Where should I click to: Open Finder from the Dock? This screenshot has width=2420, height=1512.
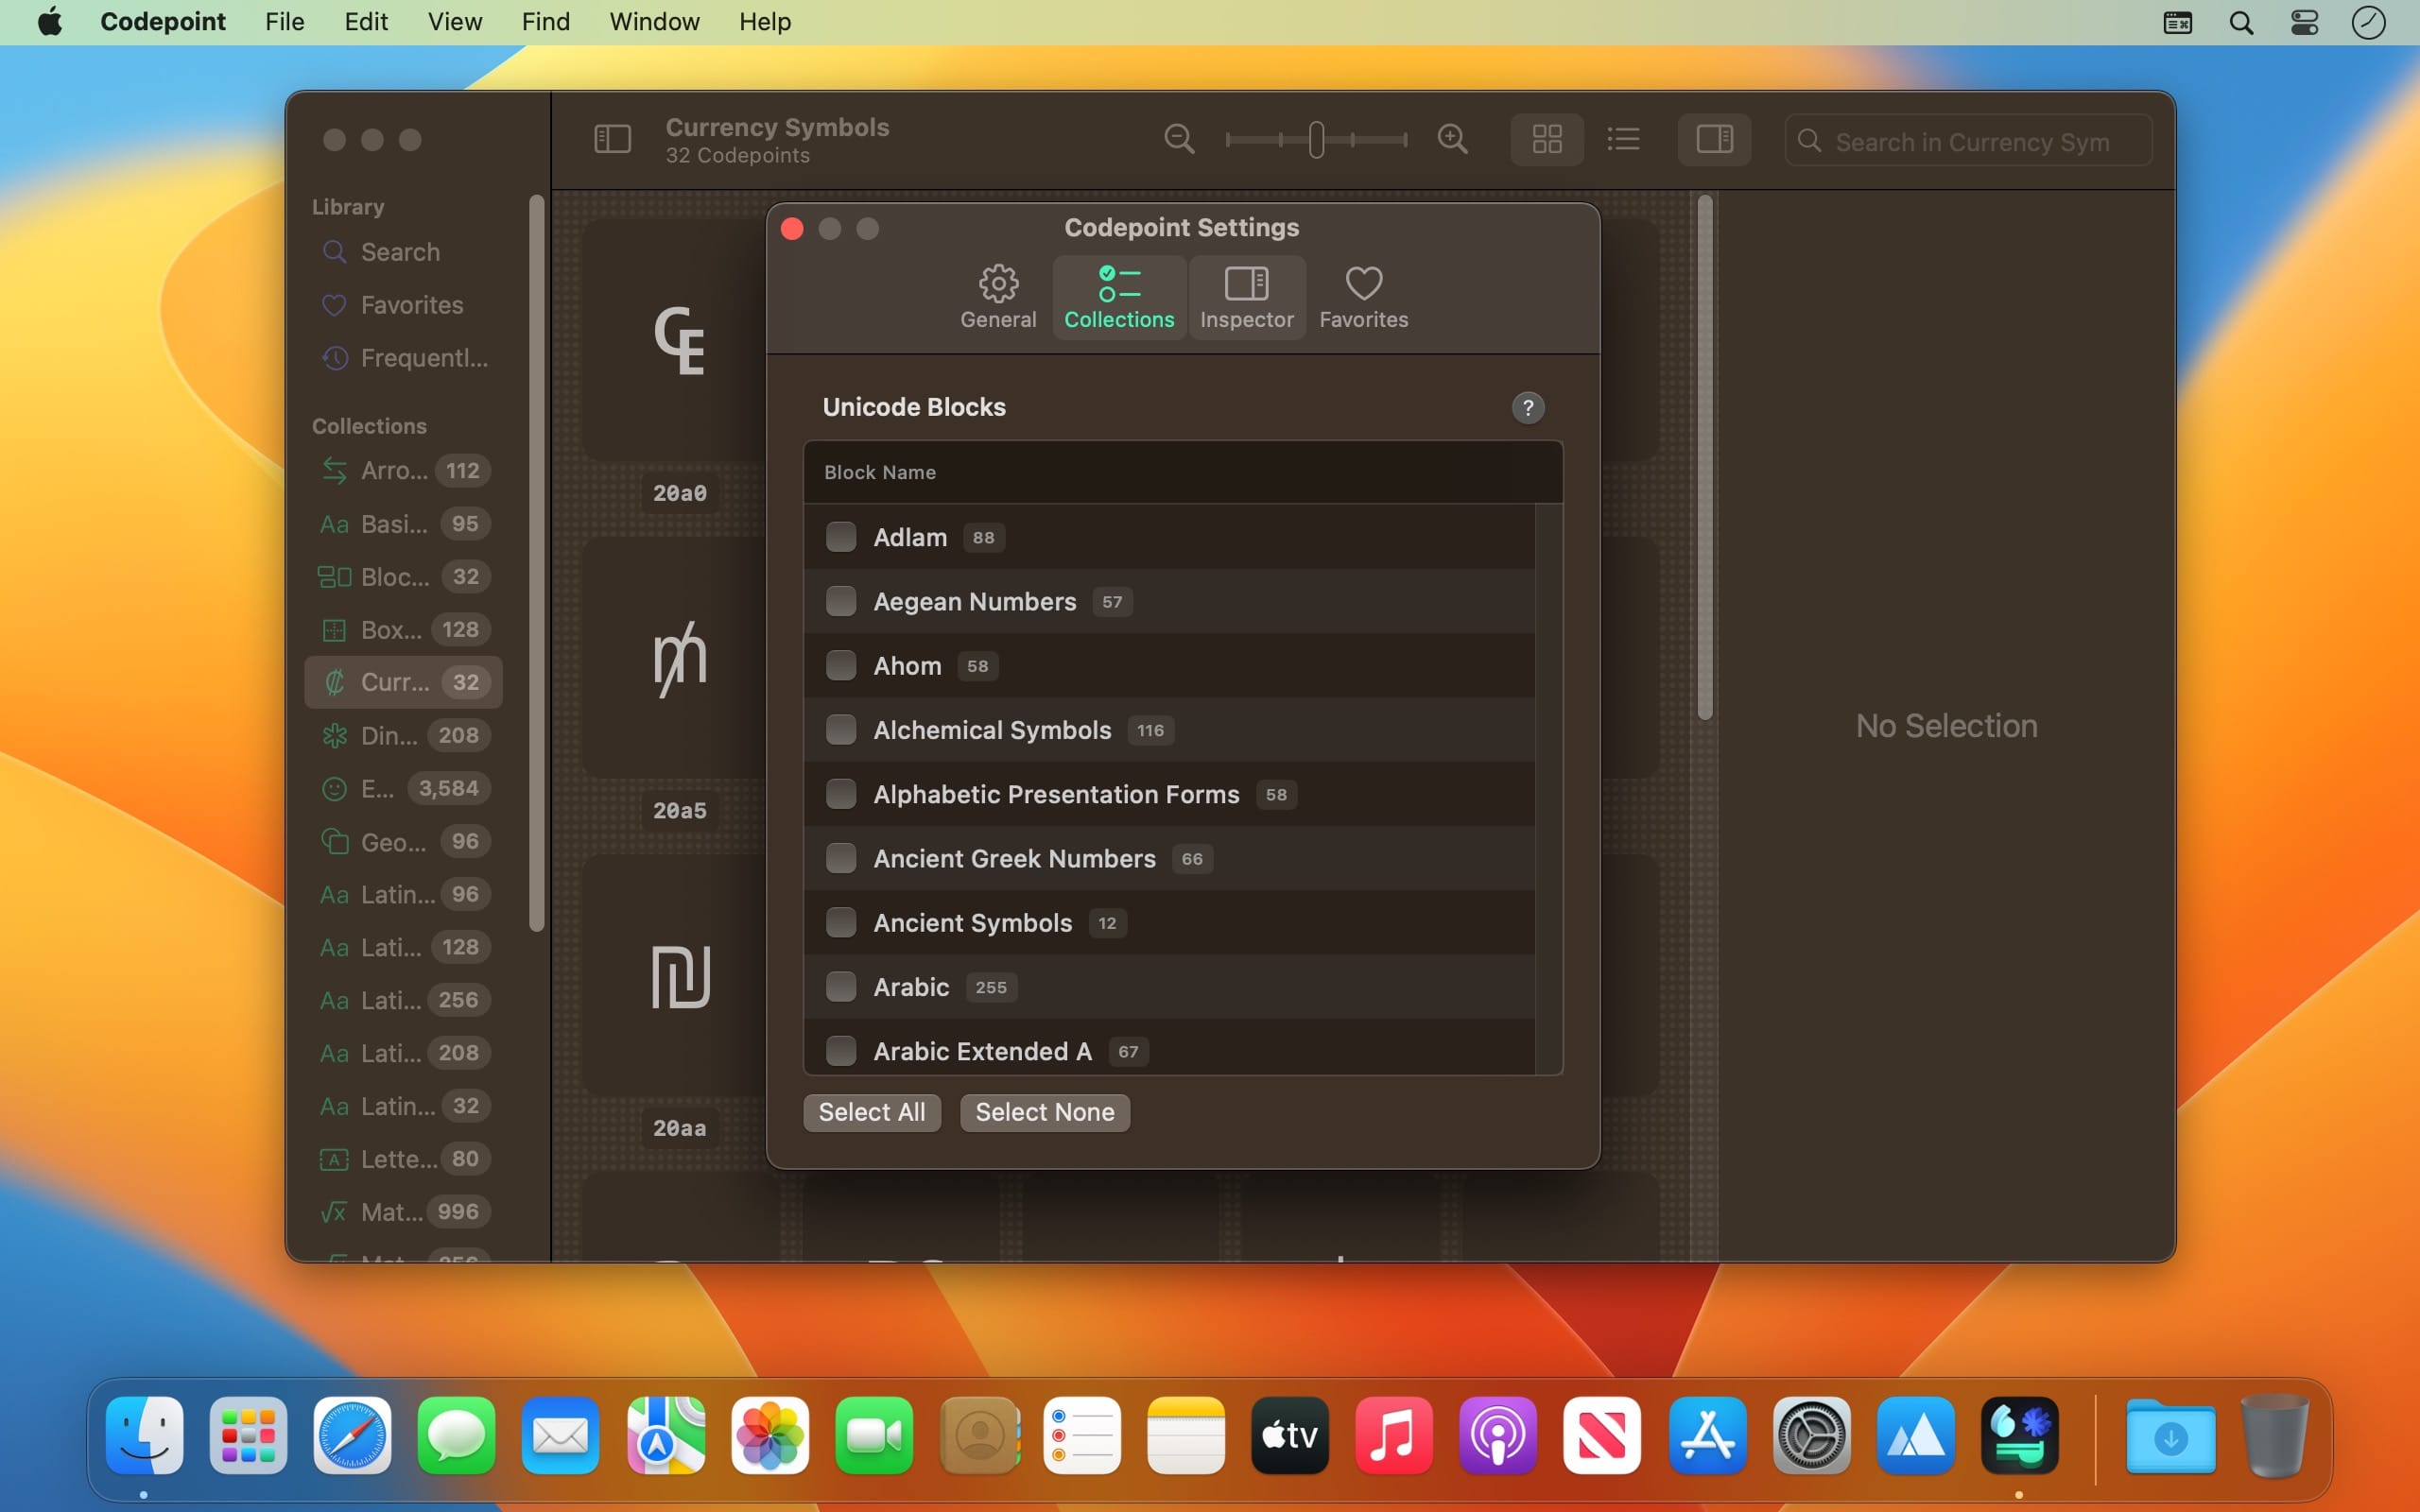click(x=144, y=1436)
